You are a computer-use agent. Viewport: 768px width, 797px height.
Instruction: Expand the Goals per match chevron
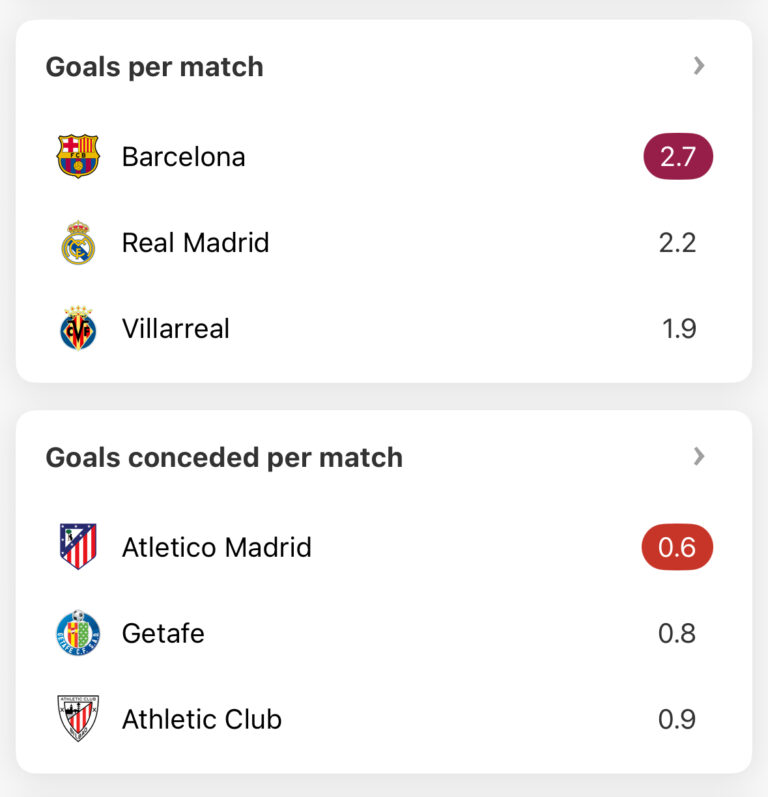699,66
